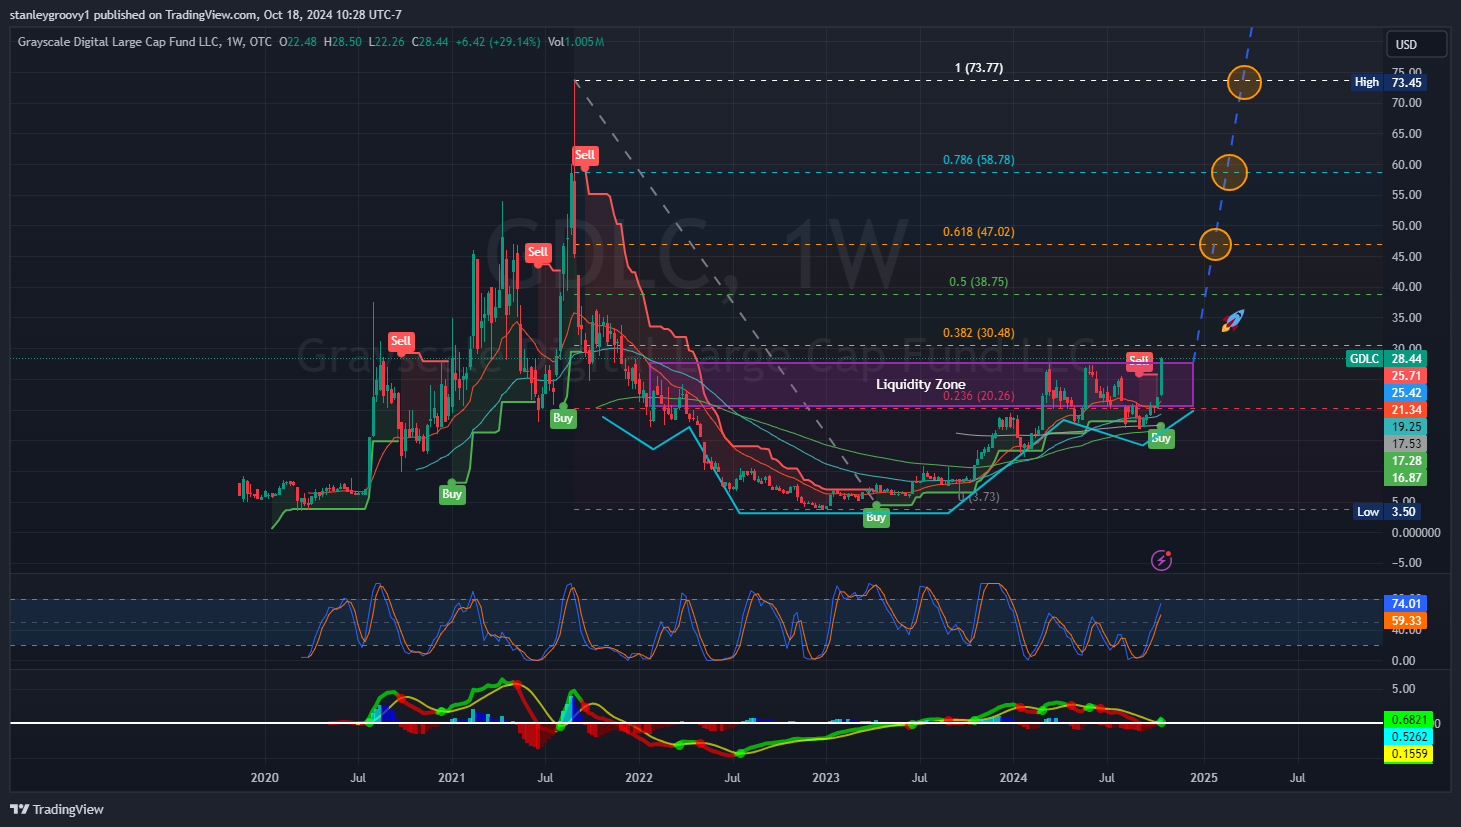Viewport: 1461px width, 827px height.
Task: Click the 0.618 (47.02) Fibonacci label
Action: tap(979, 232)
